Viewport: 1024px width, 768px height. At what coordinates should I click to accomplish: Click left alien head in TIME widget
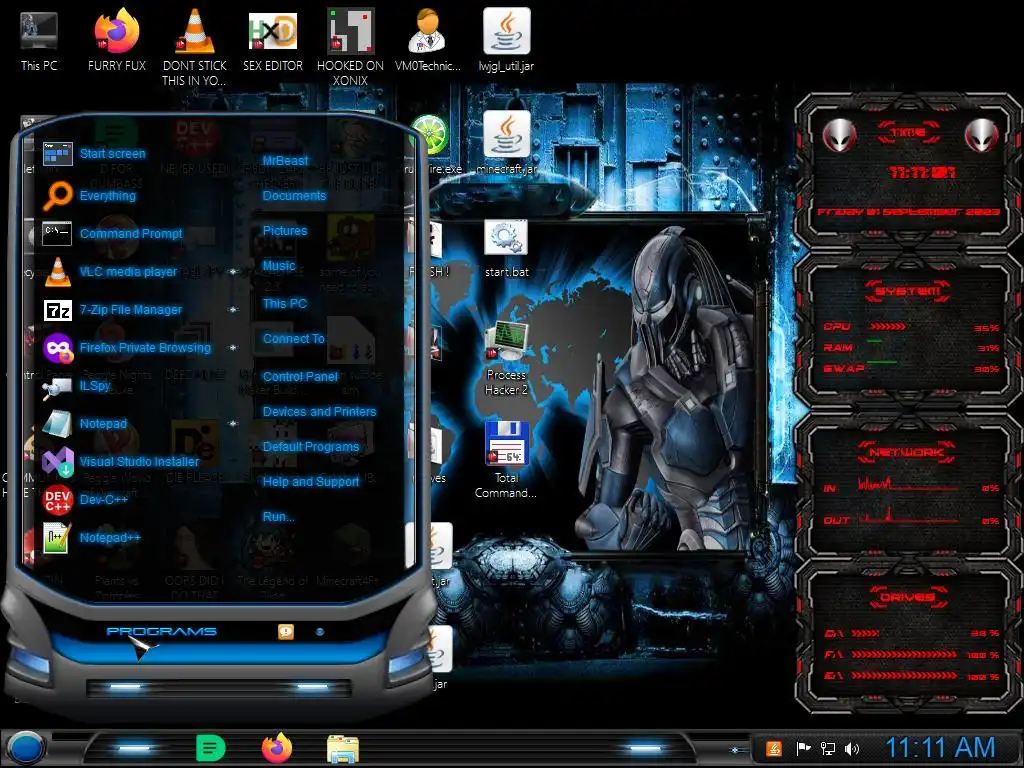click(839, 135)
